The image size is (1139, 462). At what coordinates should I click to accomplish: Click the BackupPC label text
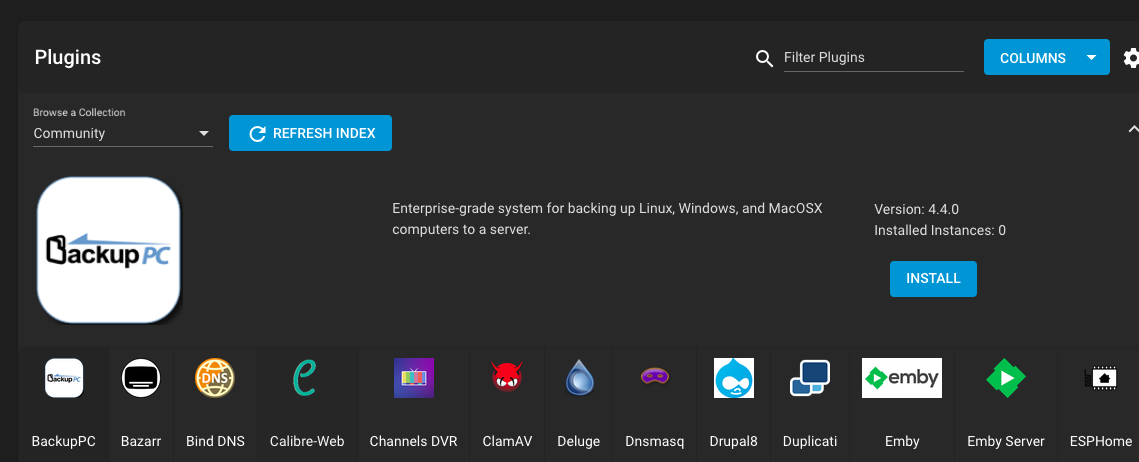64,441
